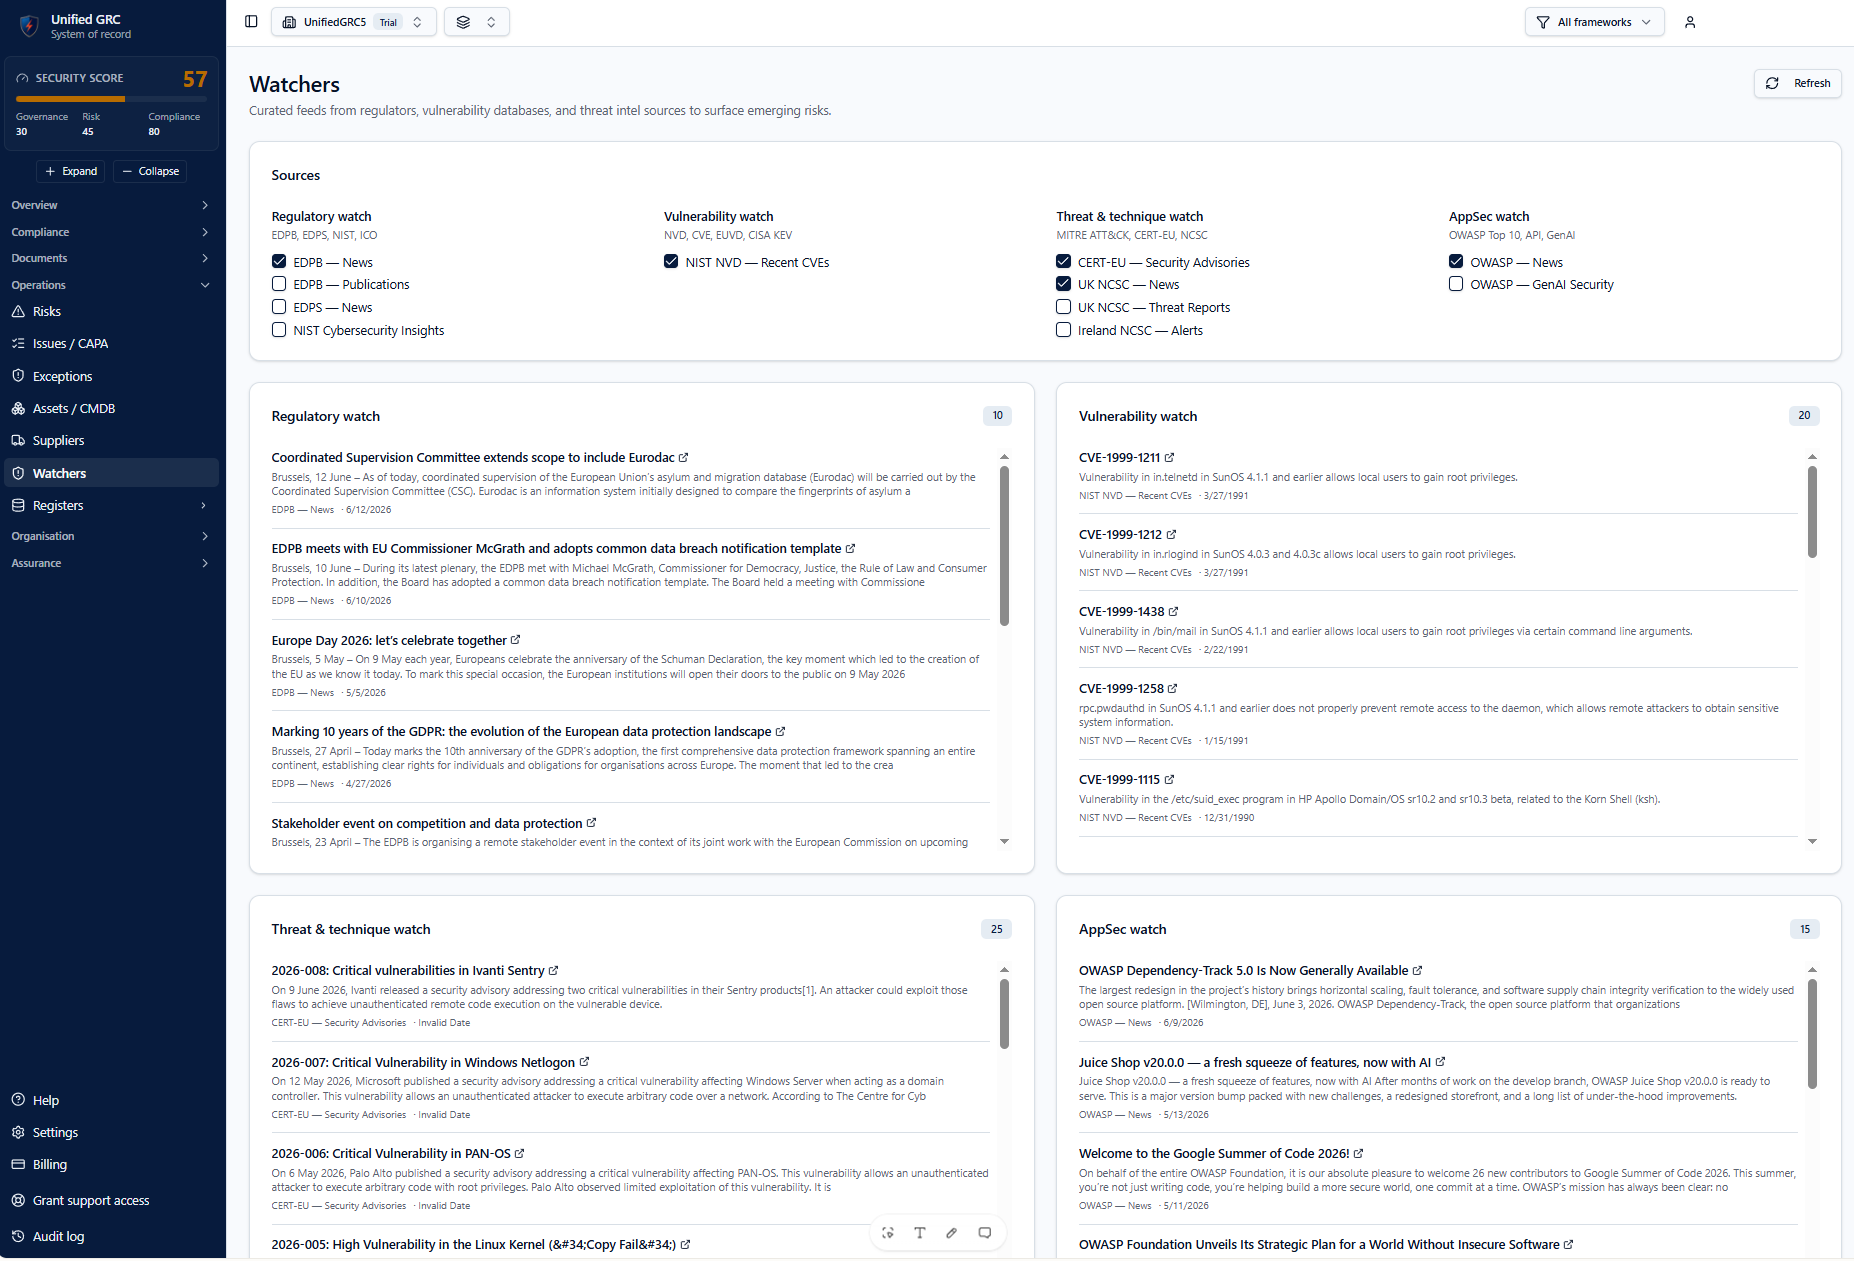Open external link for Google Summer of Code

1358,1154
